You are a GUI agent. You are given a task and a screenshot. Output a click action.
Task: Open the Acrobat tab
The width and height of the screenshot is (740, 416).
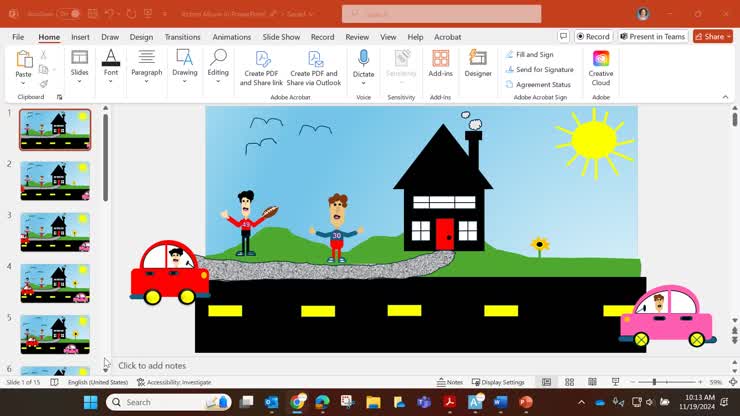447,37
